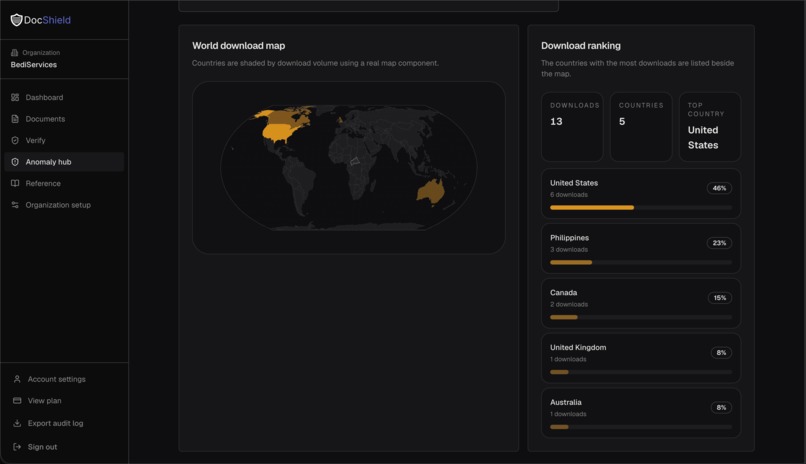Open the Reference page

[64, 183]
